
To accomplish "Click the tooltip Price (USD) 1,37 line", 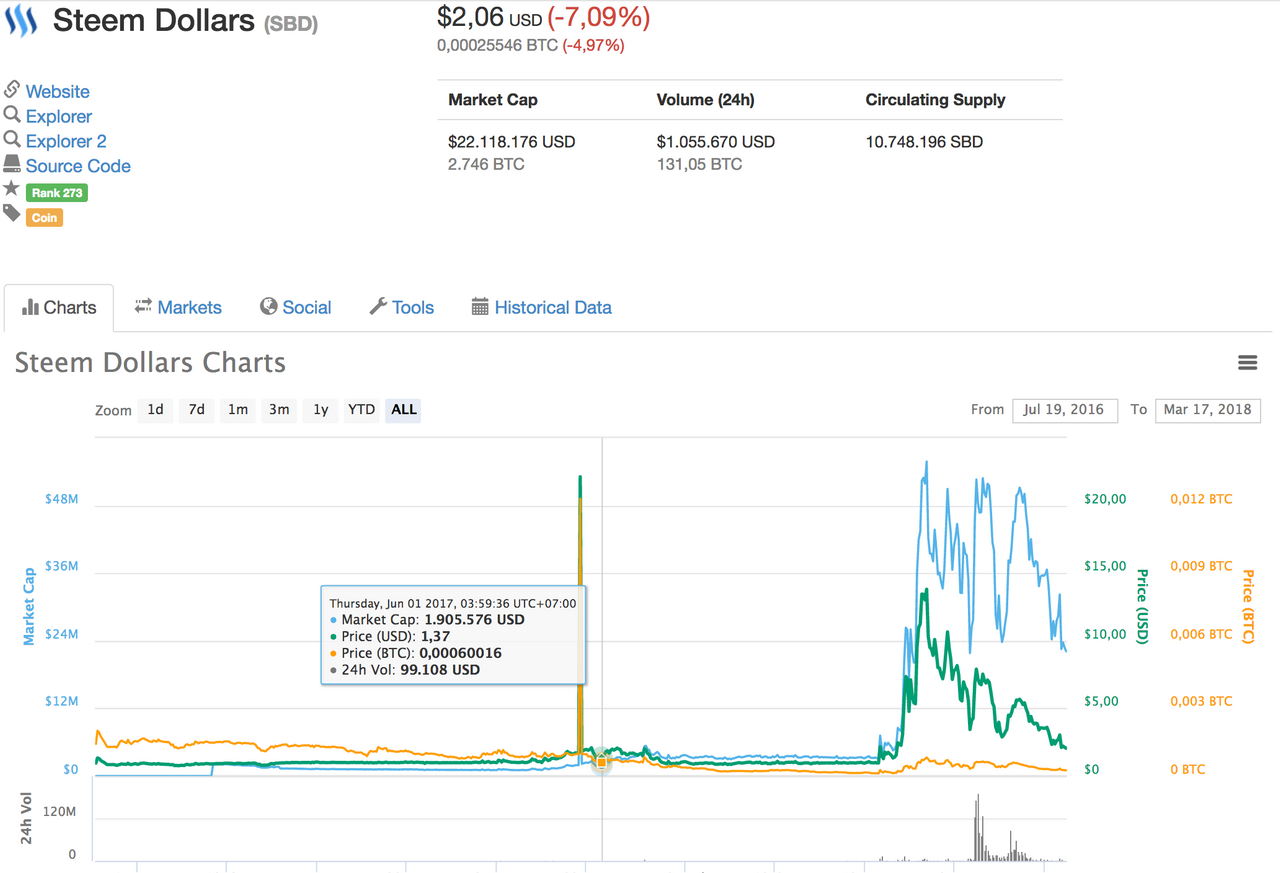I will tap(389, 636).
